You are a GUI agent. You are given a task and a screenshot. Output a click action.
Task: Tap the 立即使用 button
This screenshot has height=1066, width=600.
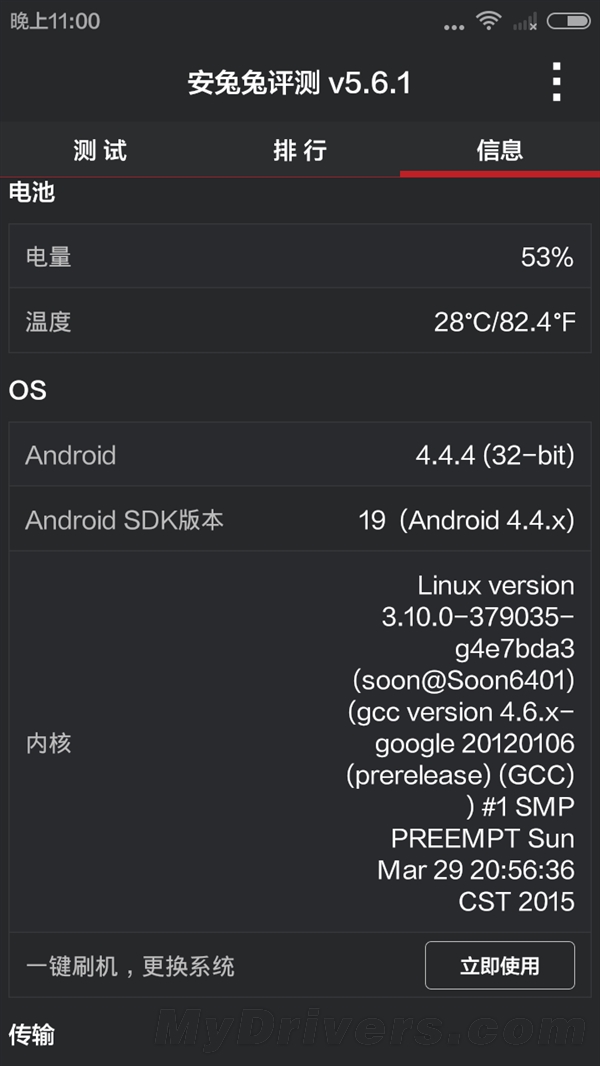pyautogui.click(x=500, y=965)
